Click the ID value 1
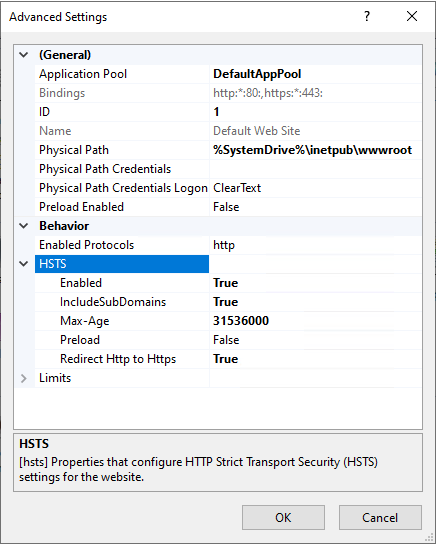The height and width of the screenshot is (544, 436). tap(216, 112)
